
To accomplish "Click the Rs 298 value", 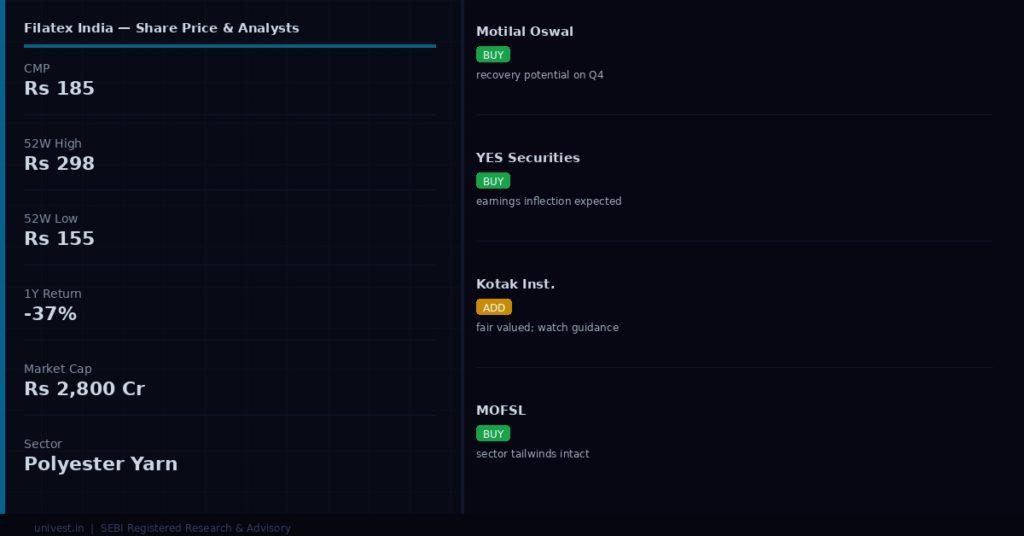I will (x=59, y=163).
